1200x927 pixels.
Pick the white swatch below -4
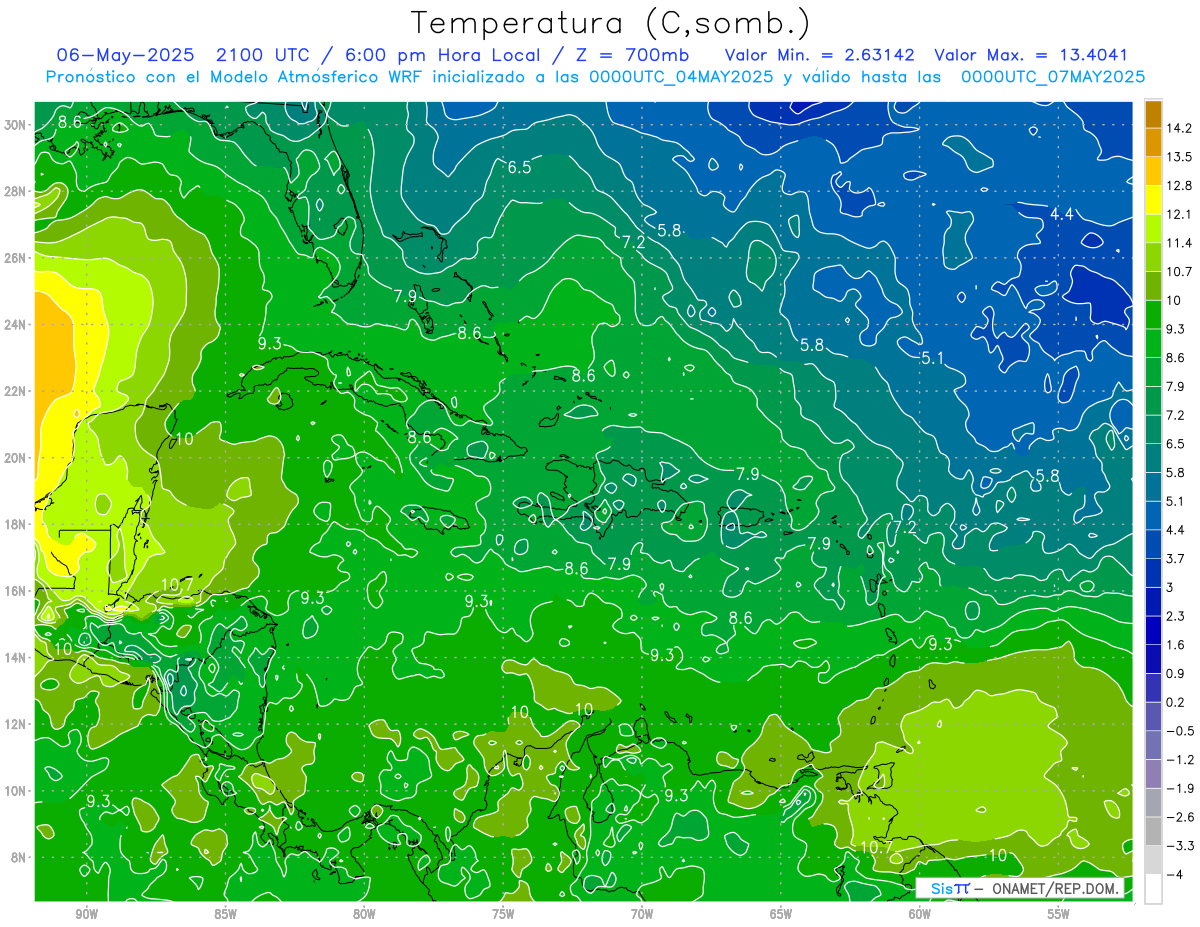(x=1153, y=889)
